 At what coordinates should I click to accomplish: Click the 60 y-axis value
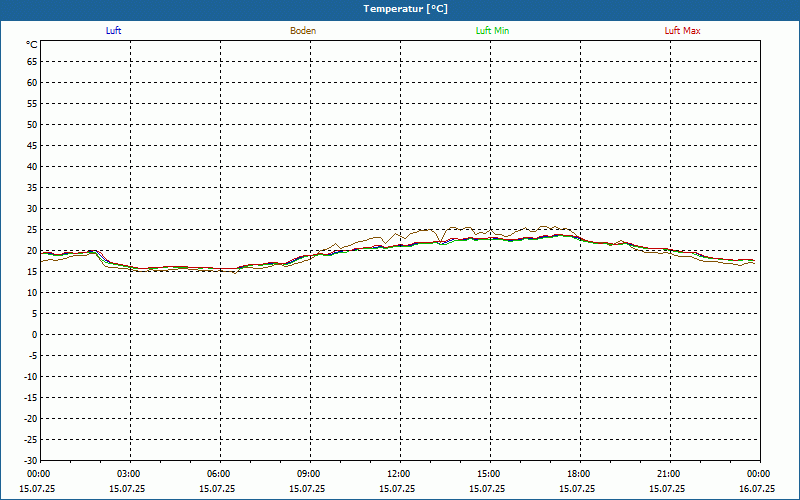(x=32, y=83)
